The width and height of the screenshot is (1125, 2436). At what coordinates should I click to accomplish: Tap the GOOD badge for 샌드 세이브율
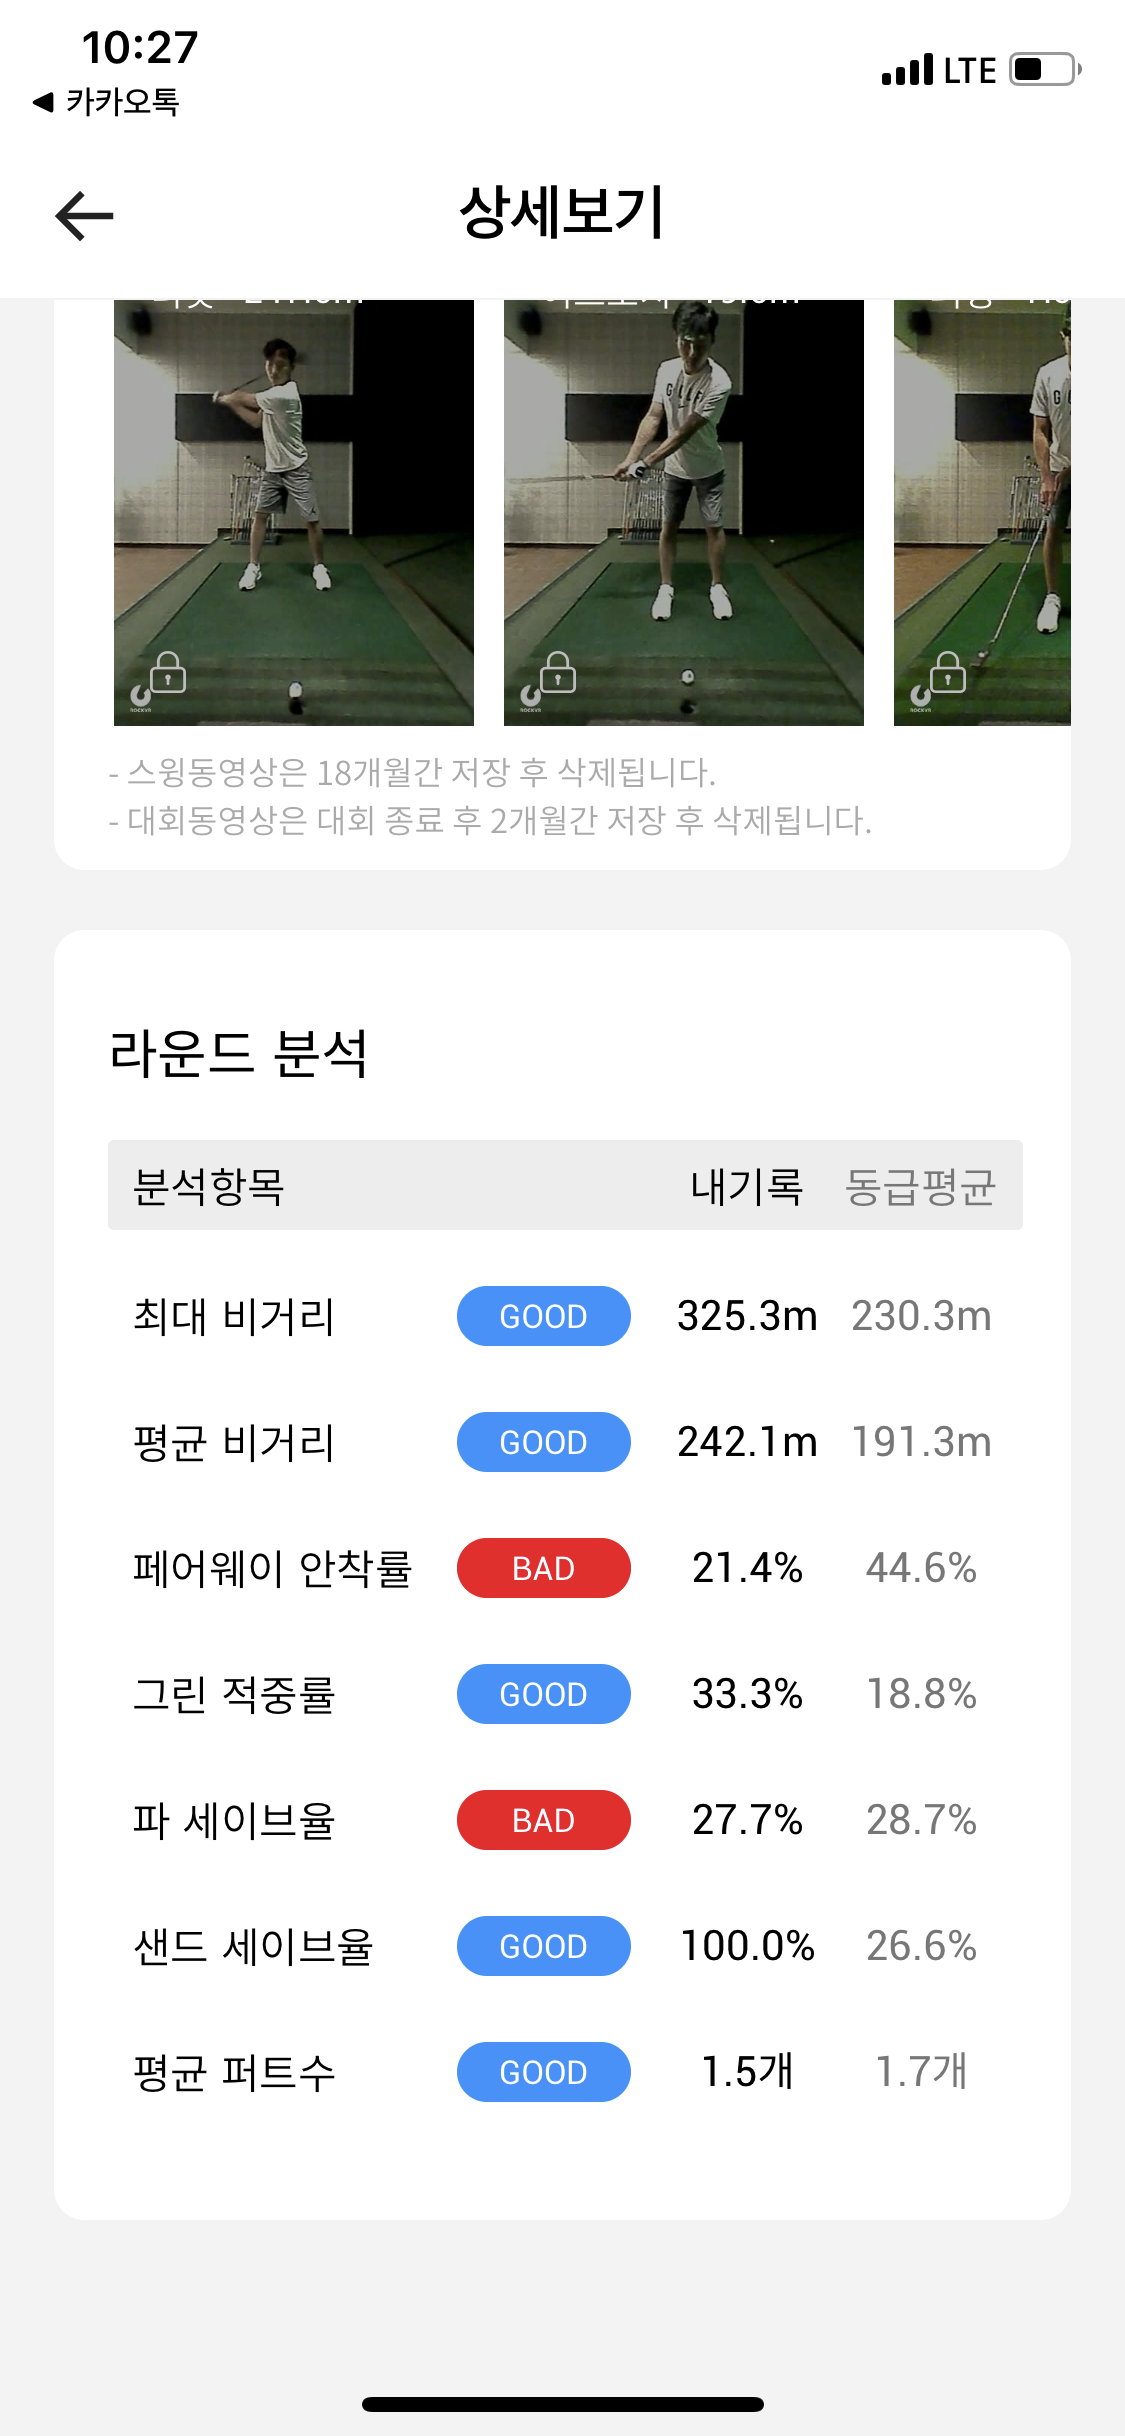click(543, 1946)
